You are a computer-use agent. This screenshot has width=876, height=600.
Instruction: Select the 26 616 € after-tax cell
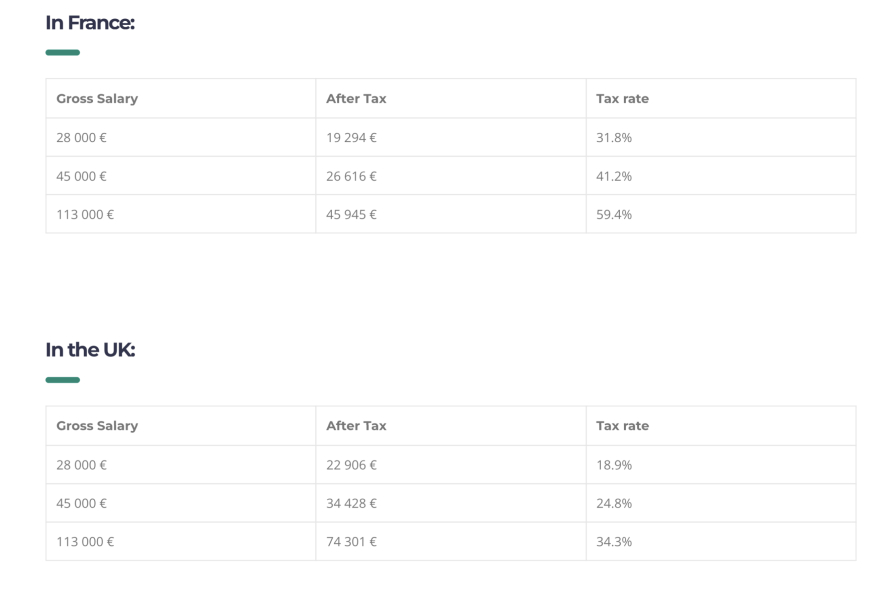351,176
